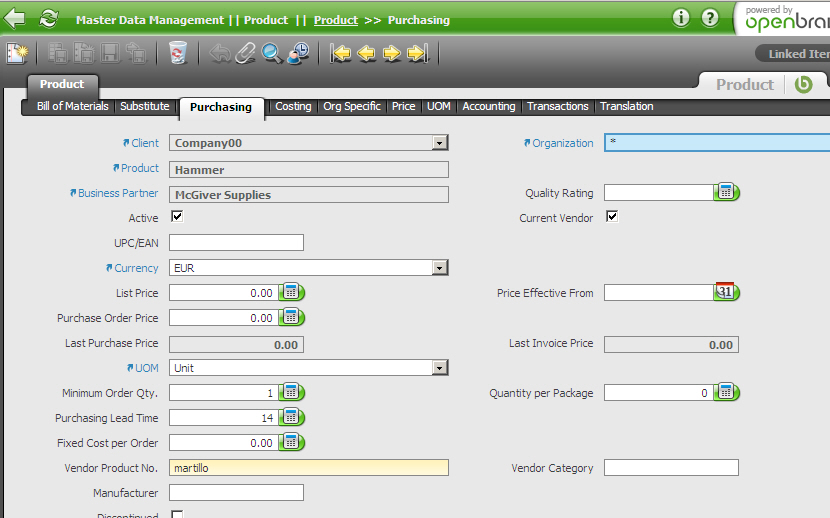Click the magnifier search icon in toolbar

272,54
